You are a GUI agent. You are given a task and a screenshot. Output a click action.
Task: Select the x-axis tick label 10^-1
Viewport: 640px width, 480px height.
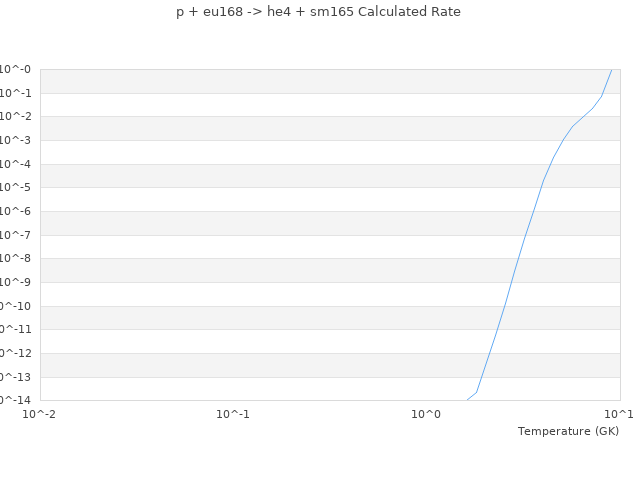pos(233,414)
